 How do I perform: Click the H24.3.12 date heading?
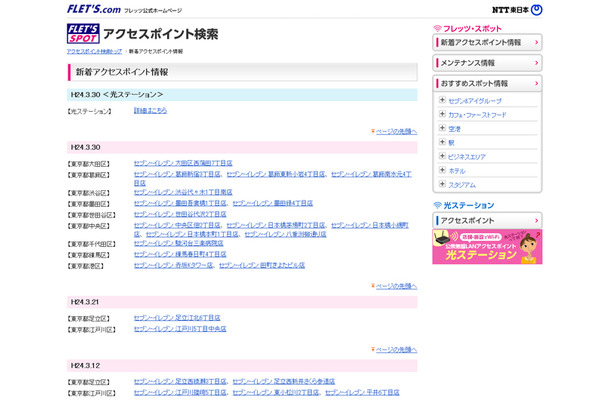(85, 366)
